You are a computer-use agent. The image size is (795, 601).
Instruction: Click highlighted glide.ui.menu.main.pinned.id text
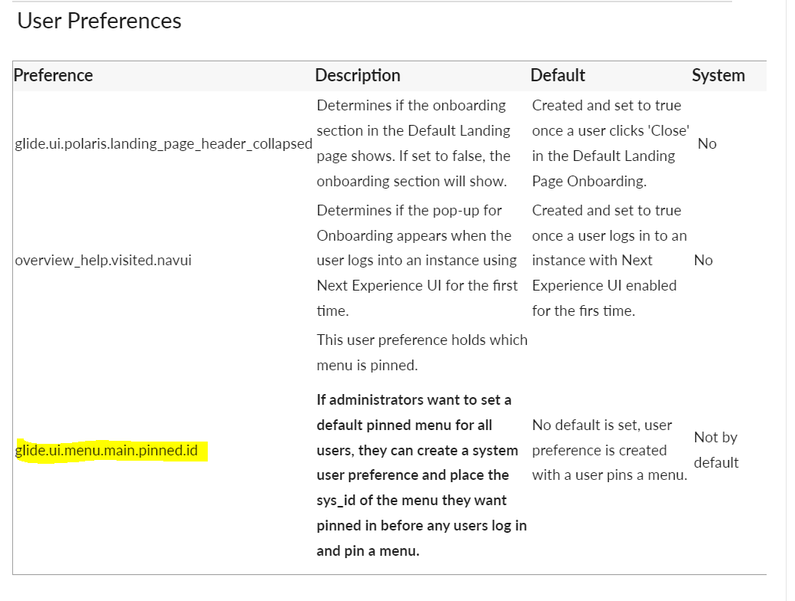(106, 450)
